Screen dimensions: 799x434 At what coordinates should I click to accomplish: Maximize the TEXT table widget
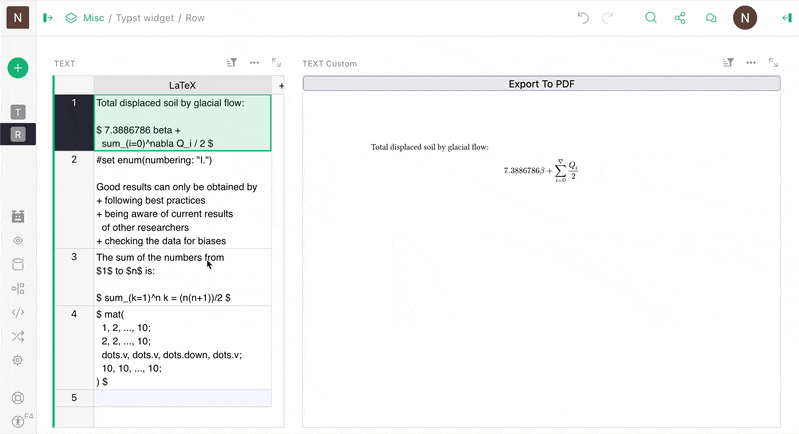(276, 63)
